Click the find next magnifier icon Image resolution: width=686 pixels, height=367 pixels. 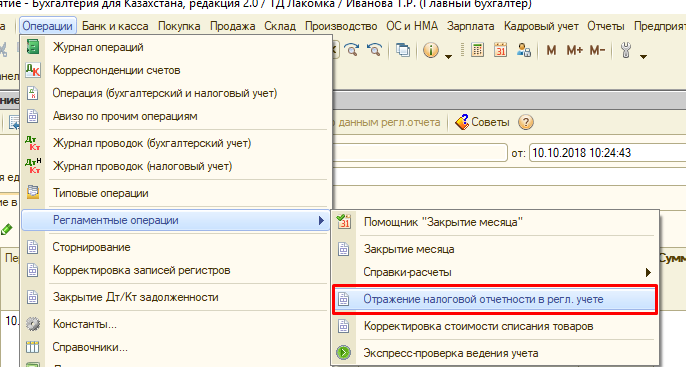pos(351,50)
